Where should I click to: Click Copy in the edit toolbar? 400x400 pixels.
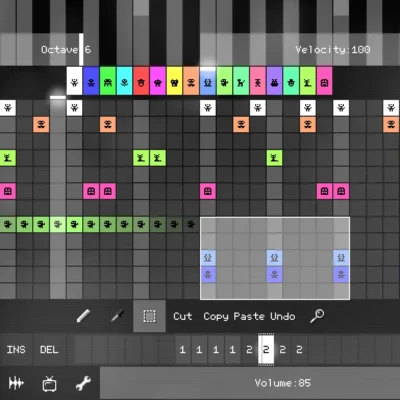tap(216, 316)
